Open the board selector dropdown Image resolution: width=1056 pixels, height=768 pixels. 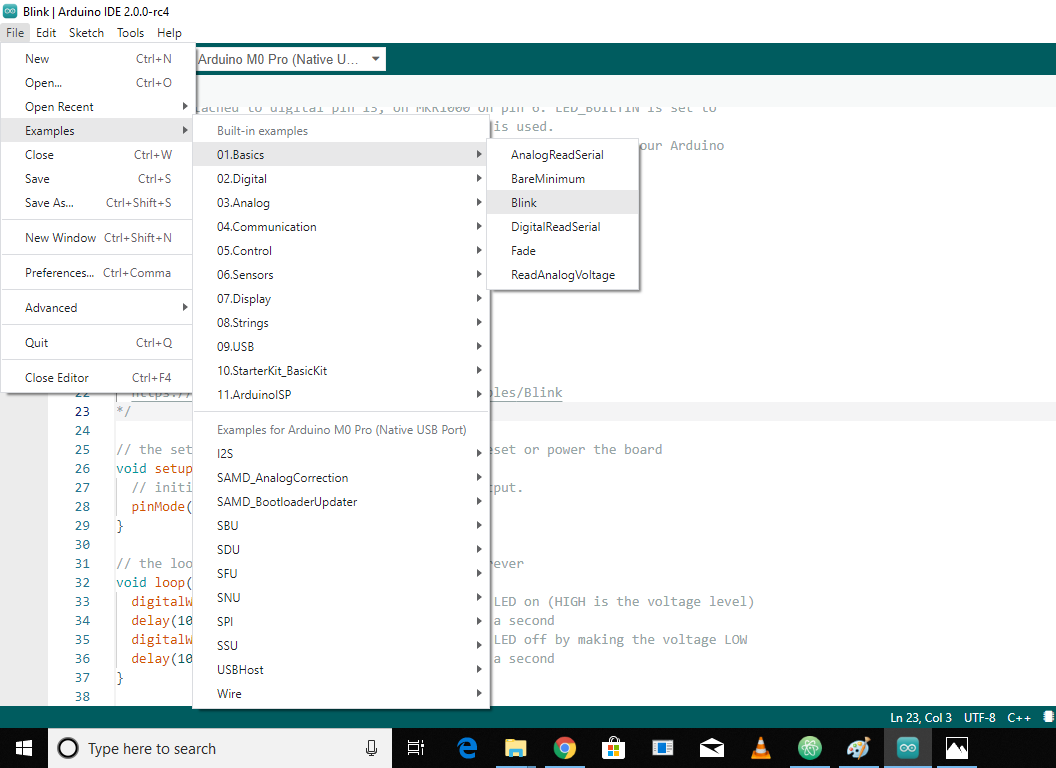pos(291,59)
